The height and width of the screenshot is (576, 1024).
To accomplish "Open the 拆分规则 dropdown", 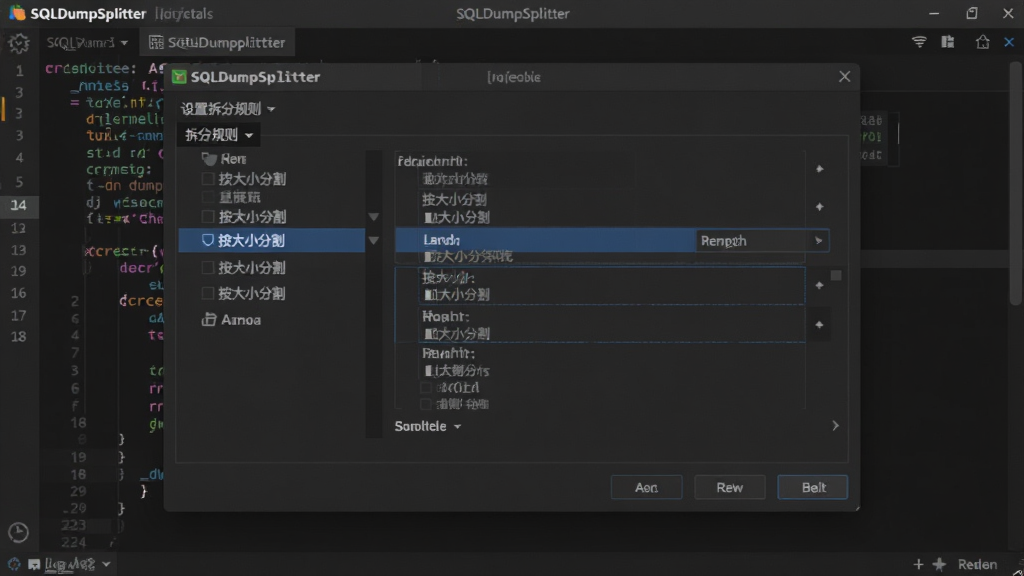I will (x=219, y=135).
